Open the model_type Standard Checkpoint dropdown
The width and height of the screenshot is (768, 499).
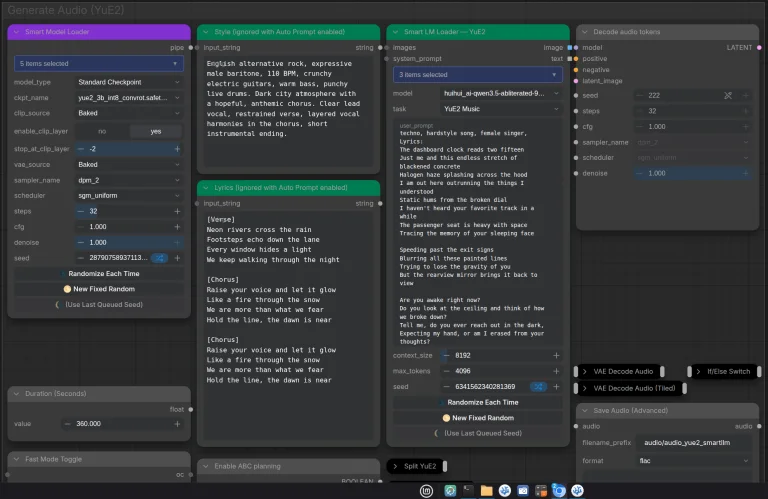pyautogui.click(x=129, y=82)
